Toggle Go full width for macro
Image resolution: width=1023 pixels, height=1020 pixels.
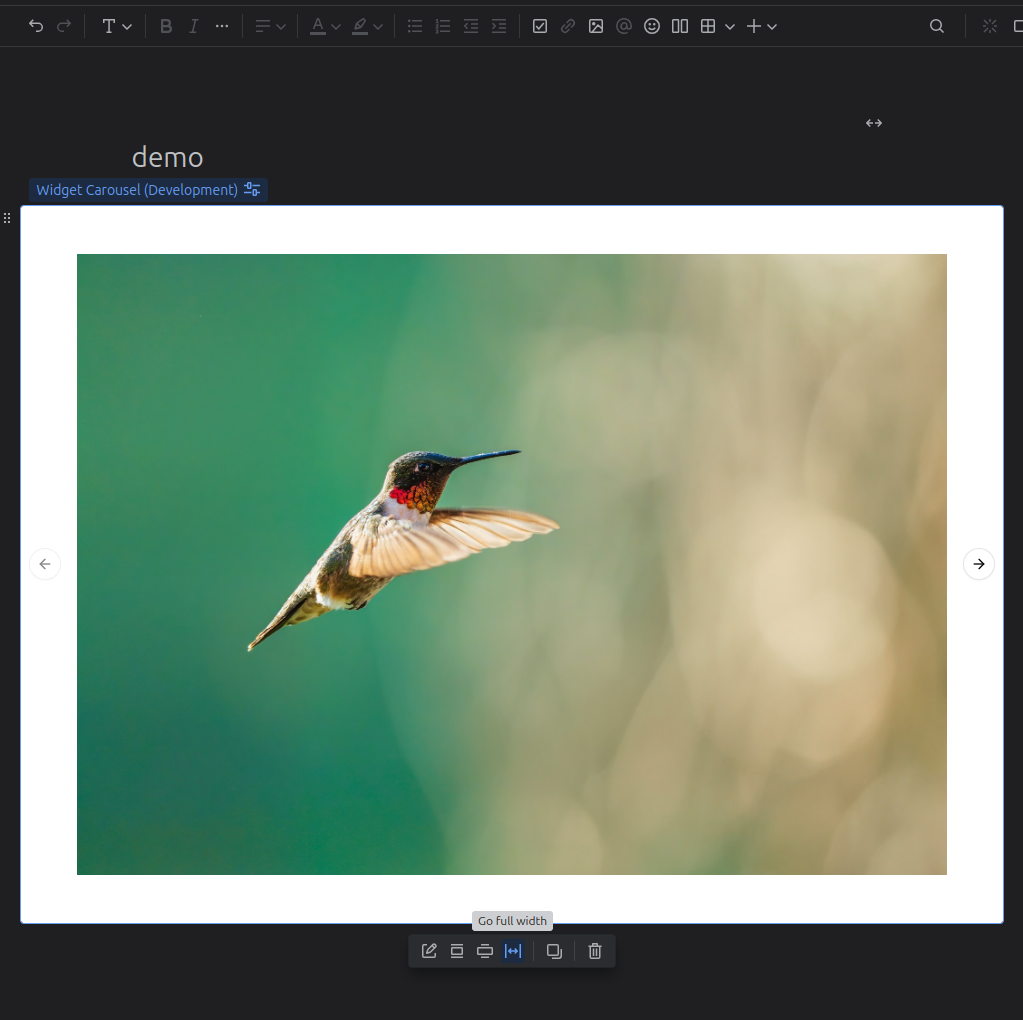(x=513, y=951)
